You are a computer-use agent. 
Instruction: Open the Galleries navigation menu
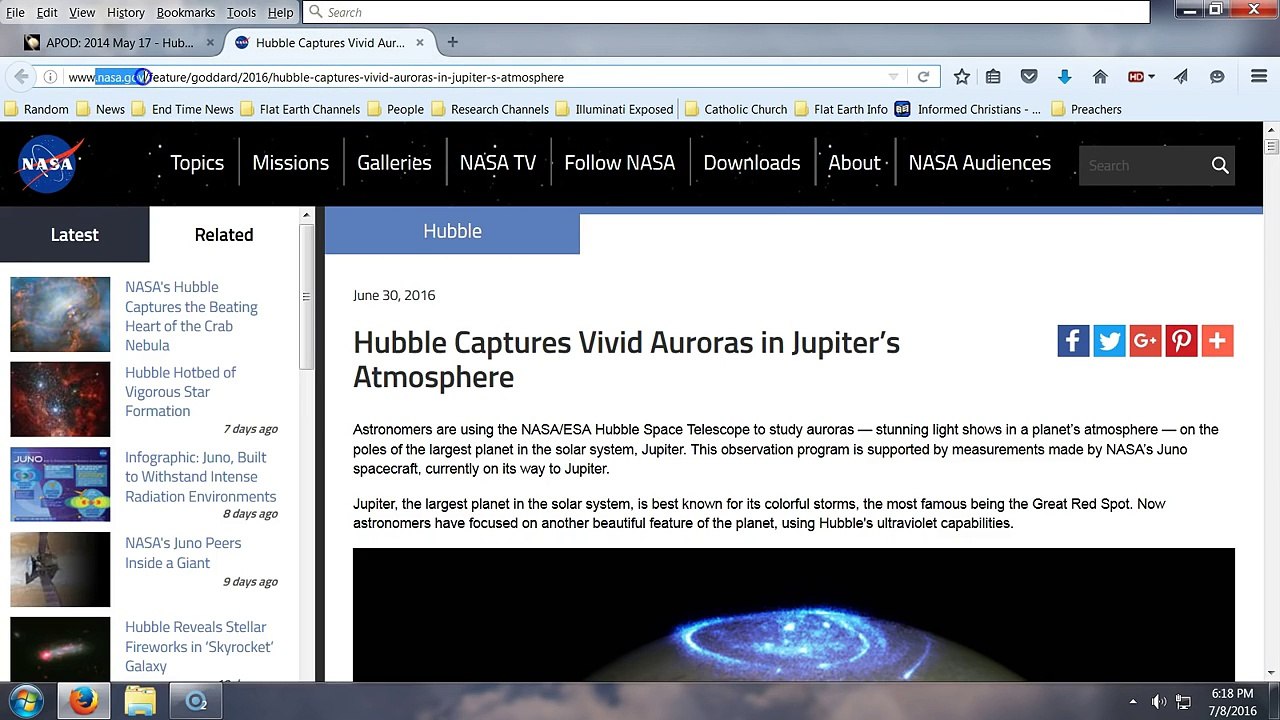click(394, 163)
